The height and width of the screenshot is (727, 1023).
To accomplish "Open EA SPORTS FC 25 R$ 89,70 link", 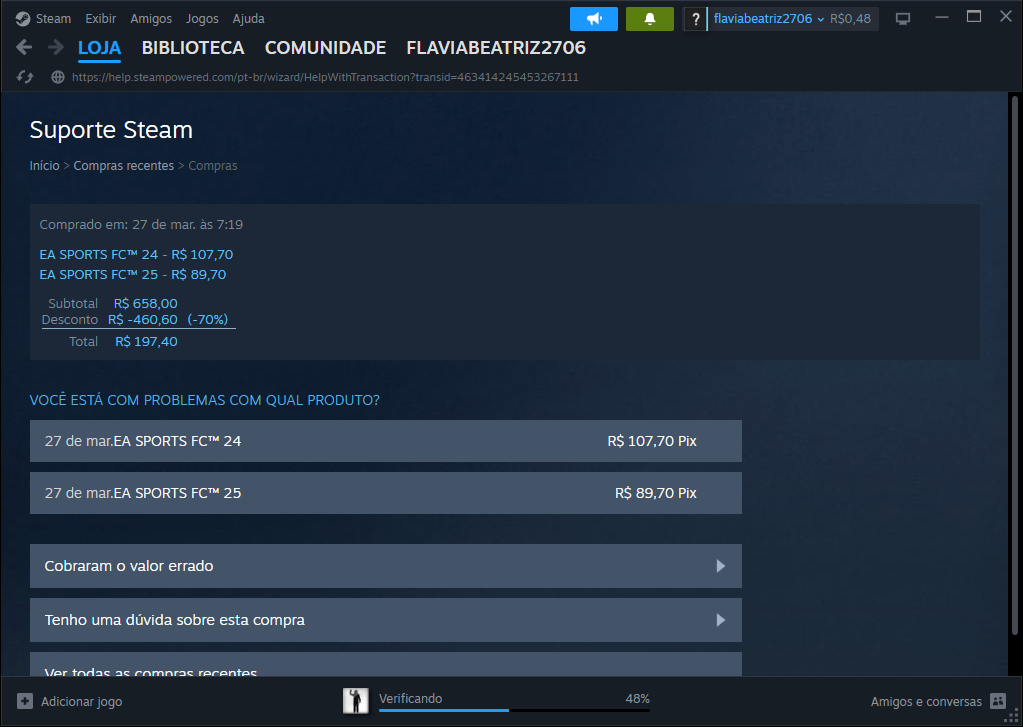I will pos(132,274).
